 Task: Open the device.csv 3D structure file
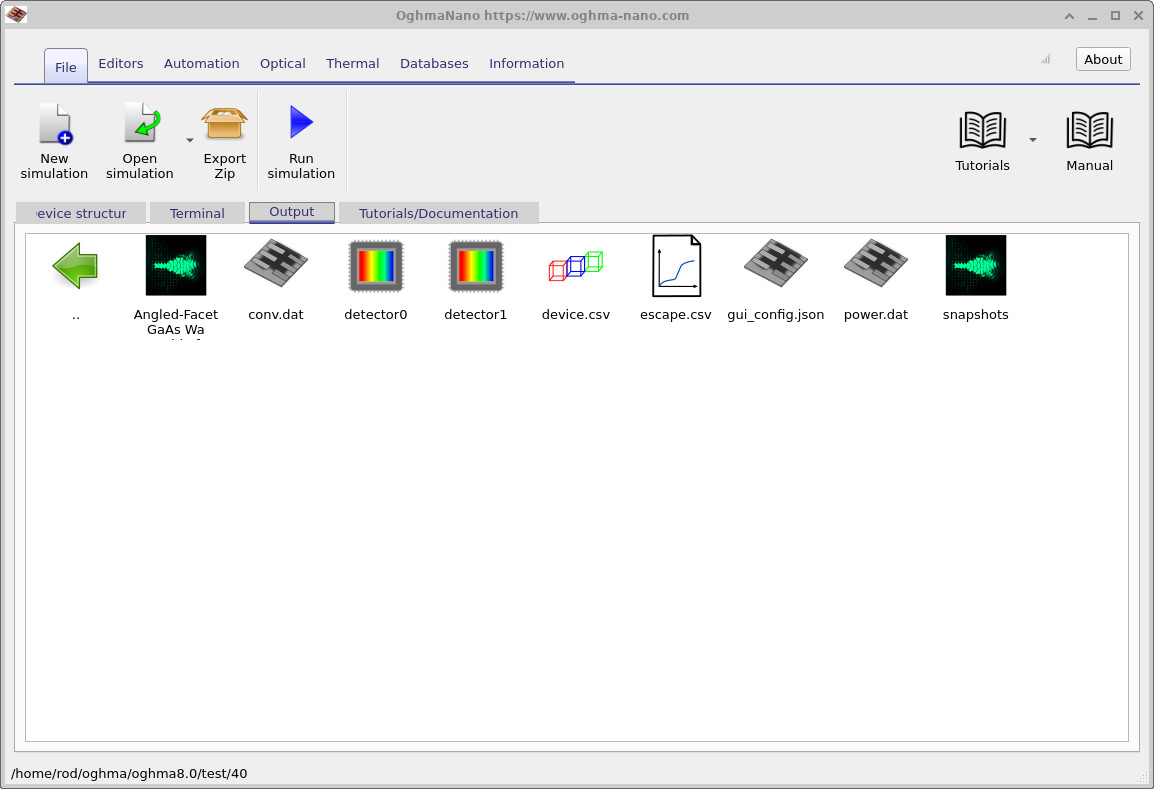point(575,265)
